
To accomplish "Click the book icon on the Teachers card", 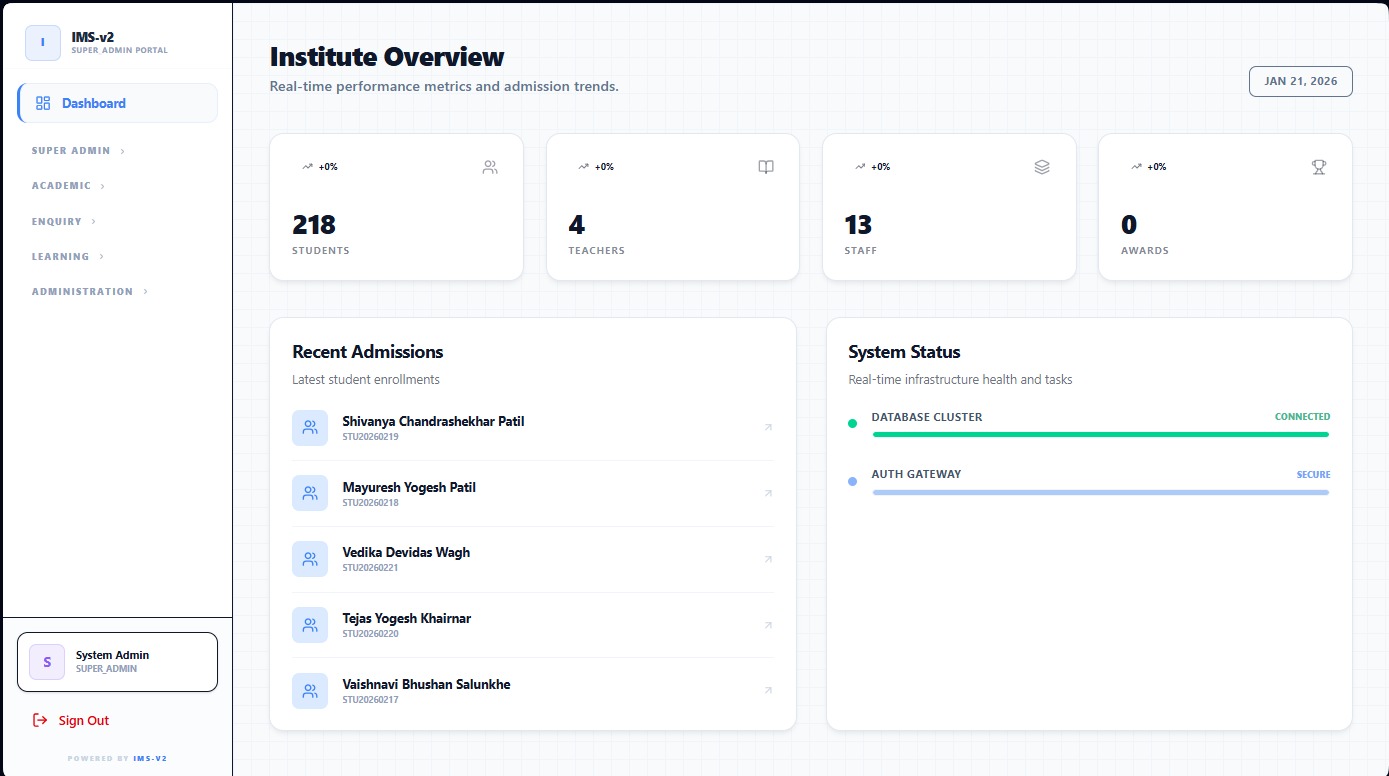I will click(766, 167).
